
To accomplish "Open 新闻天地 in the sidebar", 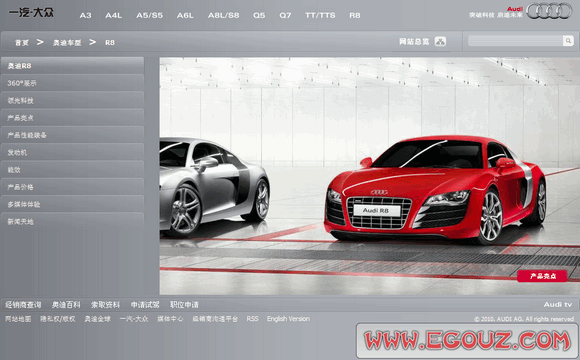I will (x=72, y=221).
